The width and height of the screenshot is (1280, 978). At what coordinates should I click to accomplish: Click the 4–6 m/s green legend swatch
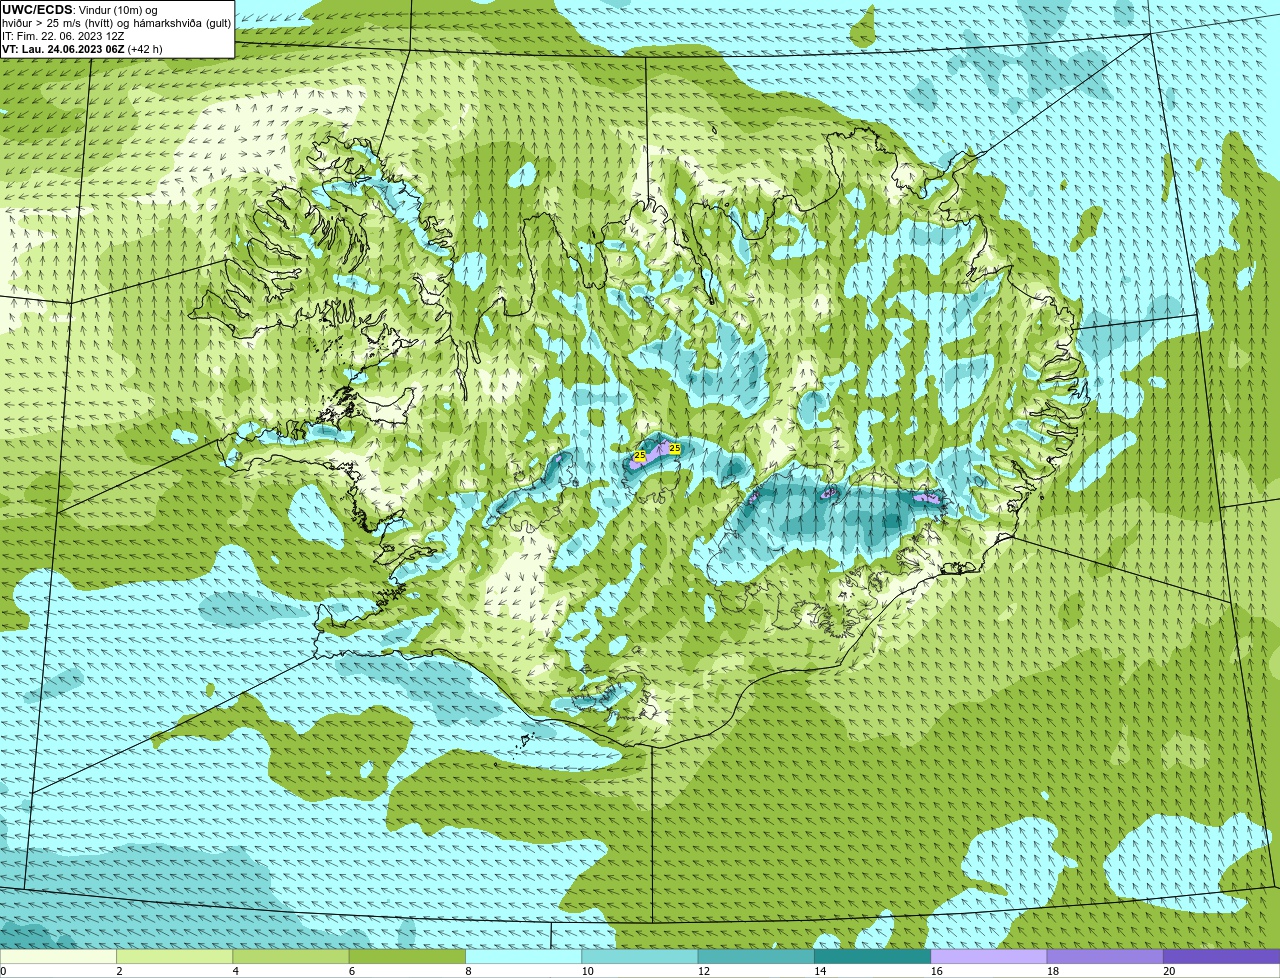(x=291, y=956)
